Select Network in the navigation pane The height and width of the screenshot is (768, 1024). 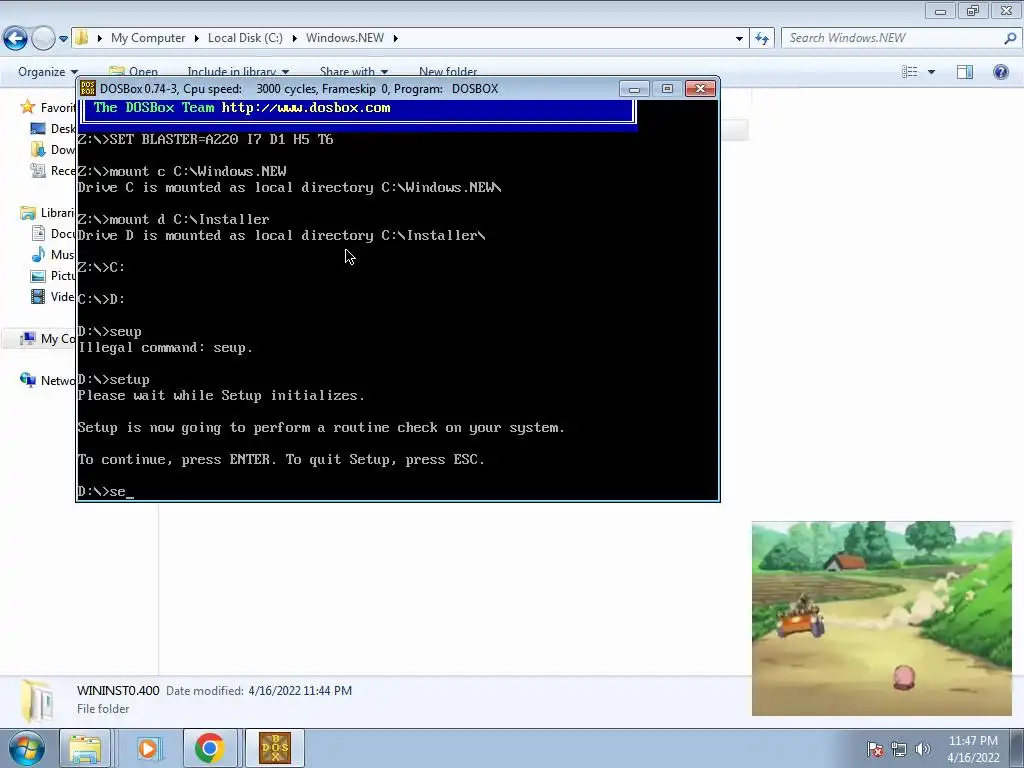pos(47,380)
